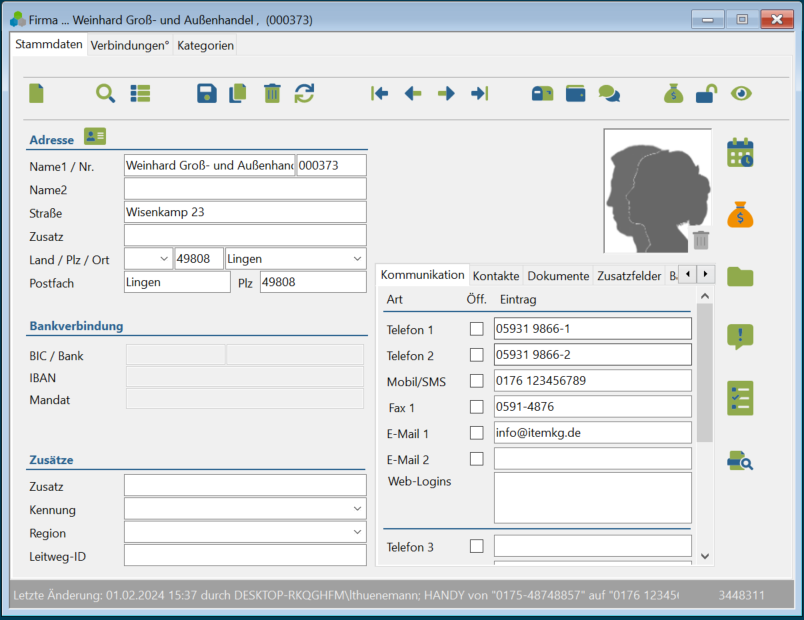Viewport: 804px width, 620px height.
Task: Jump to the first record
Action: pos(379,93)
